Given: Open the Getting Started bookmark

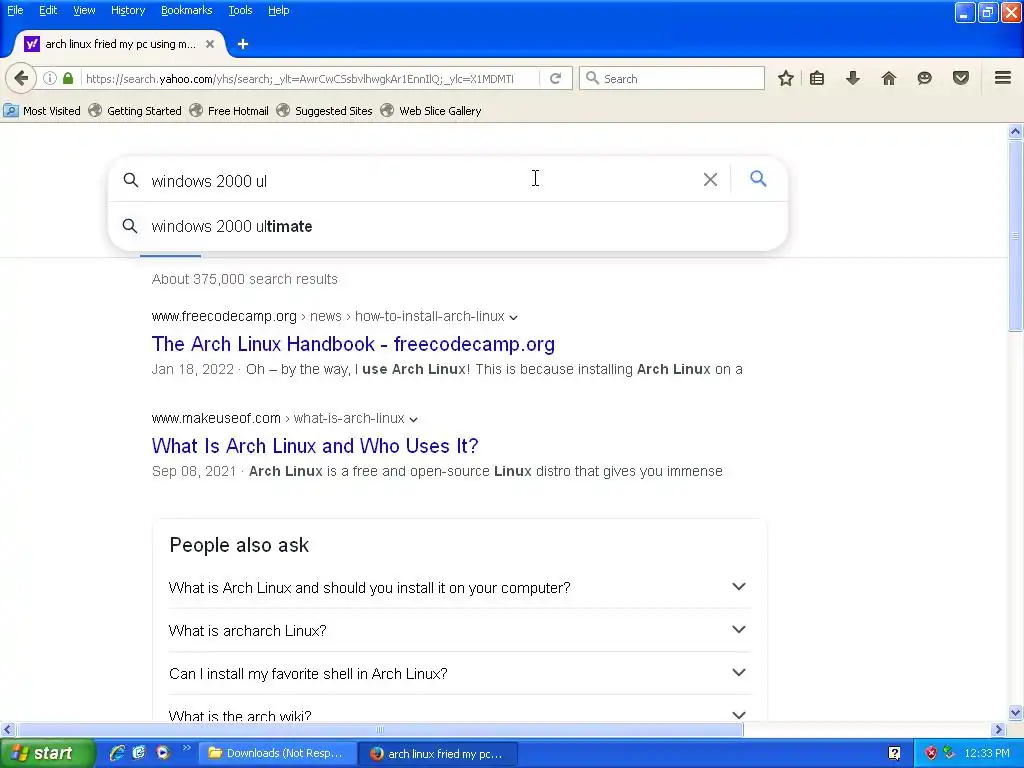Looking at the screenshot, I should point(136,111).
